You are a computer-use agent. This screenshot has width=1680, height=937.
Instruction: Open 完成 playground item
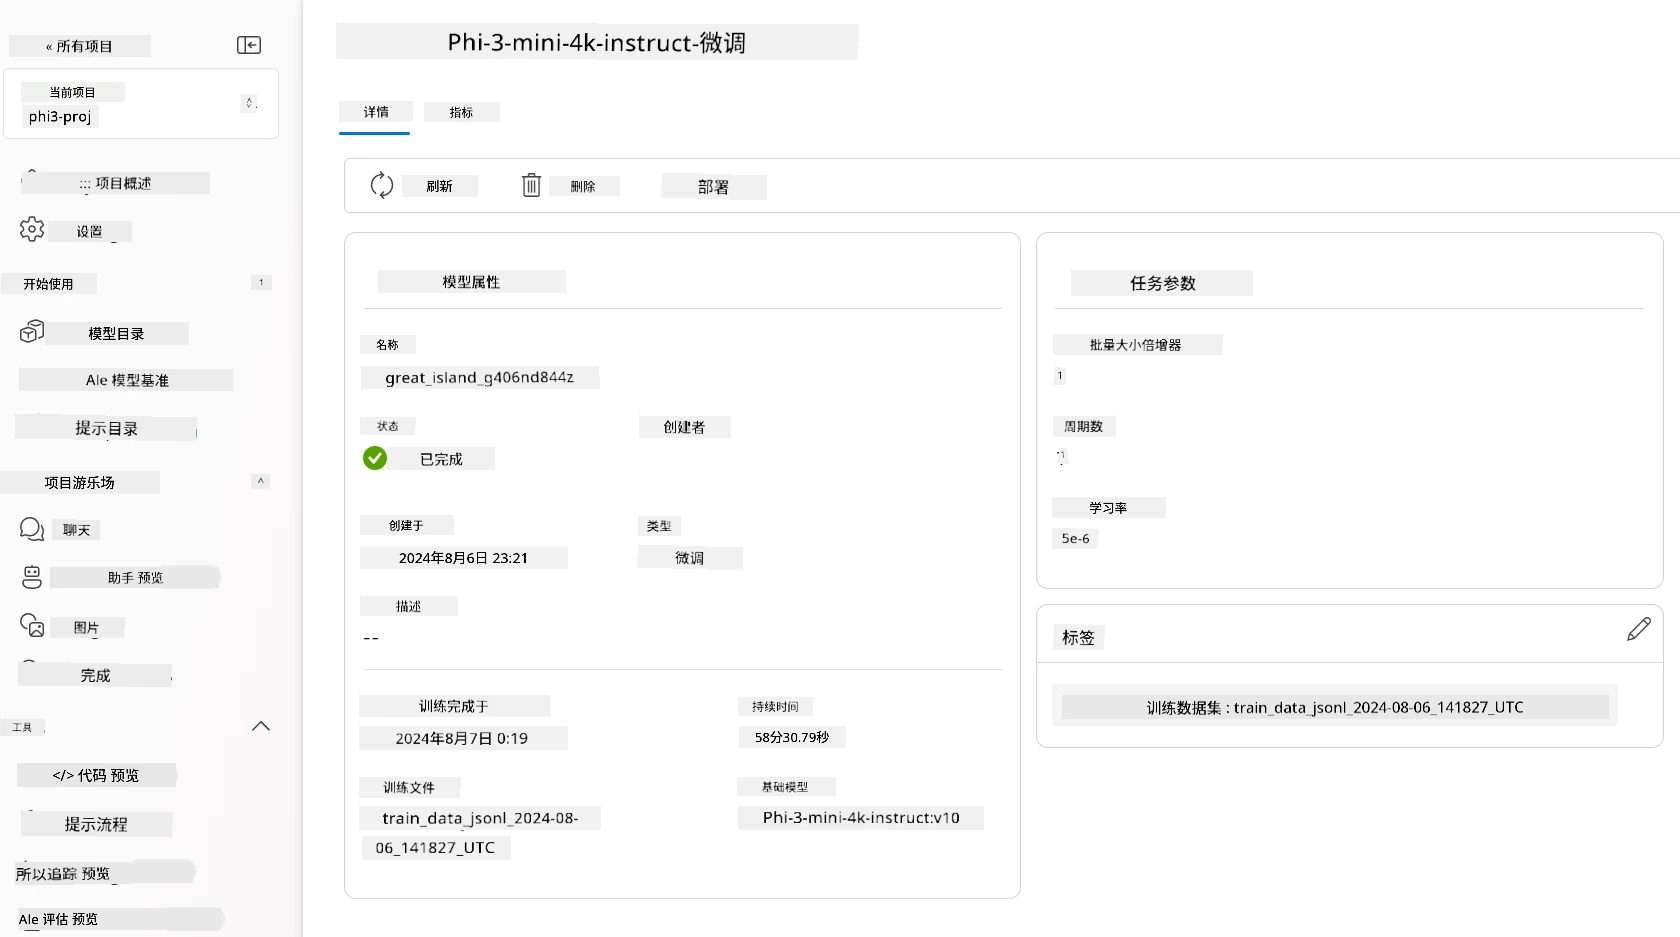click(x=95, y=675)
